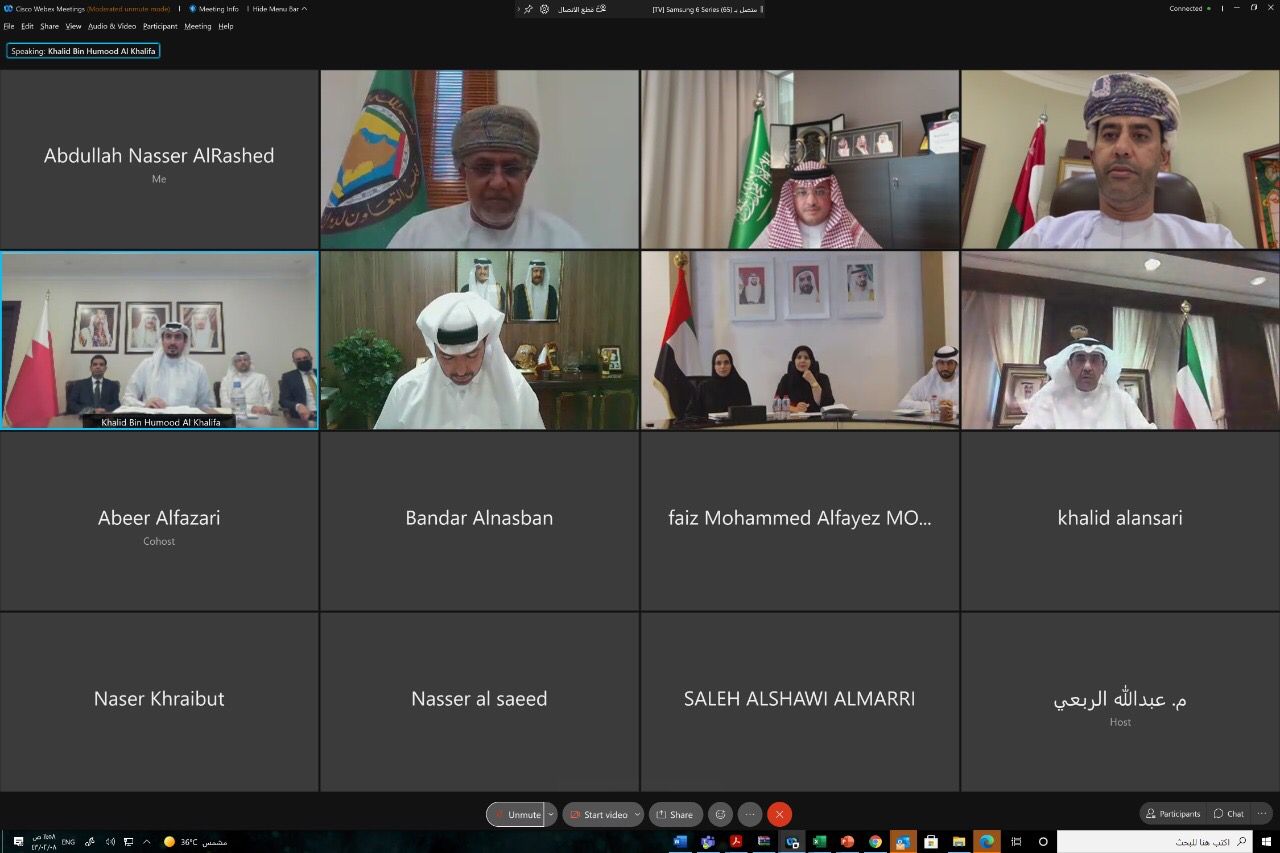Click the panel options ellipsis beside Chat
This screenshot has height=853, width=1280.
coord(1262,814)
